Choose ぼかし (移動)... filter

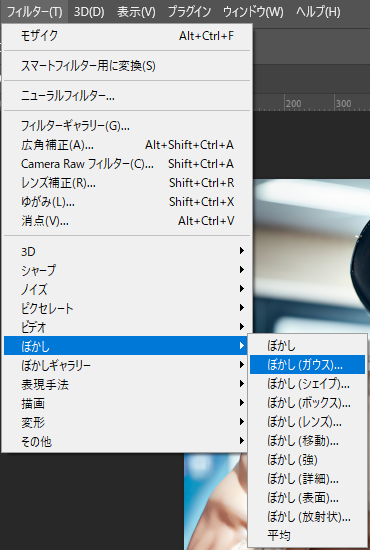point(307,440)
